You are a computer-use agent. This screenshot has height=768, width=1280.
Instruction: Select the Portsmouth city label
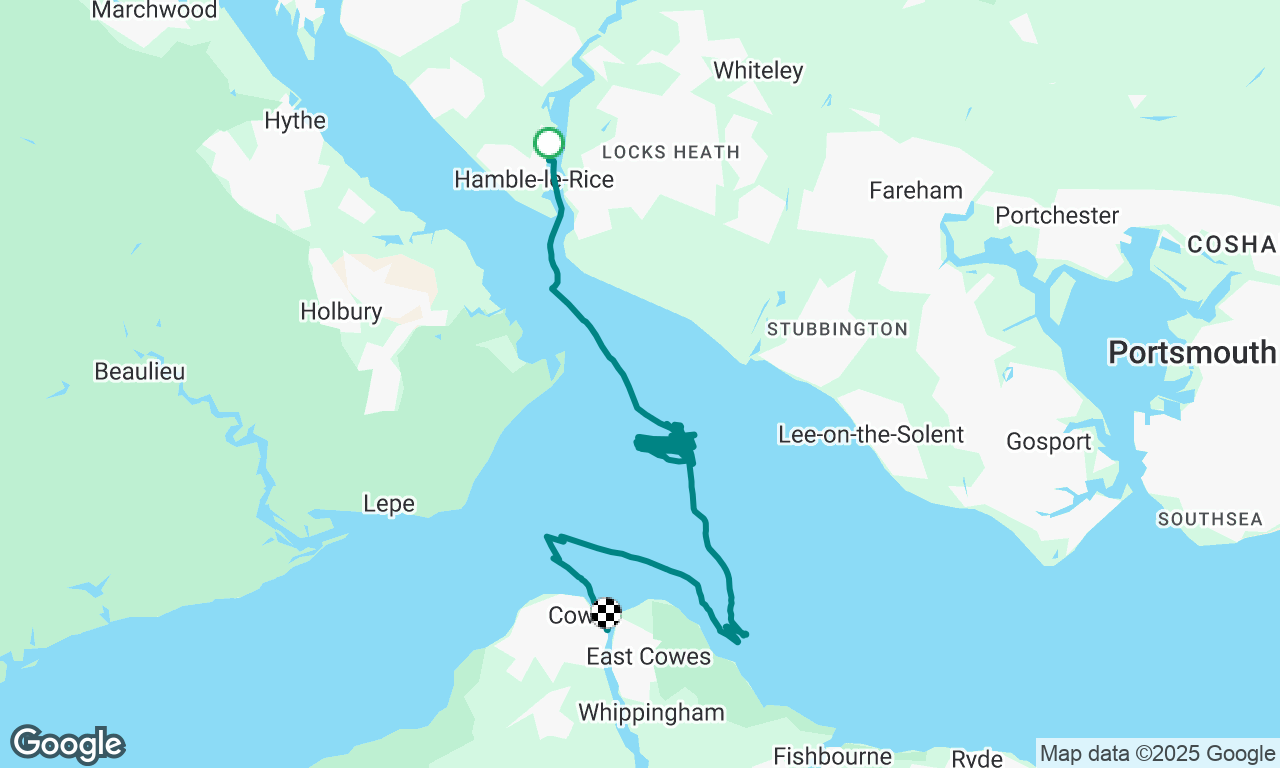1192,352
